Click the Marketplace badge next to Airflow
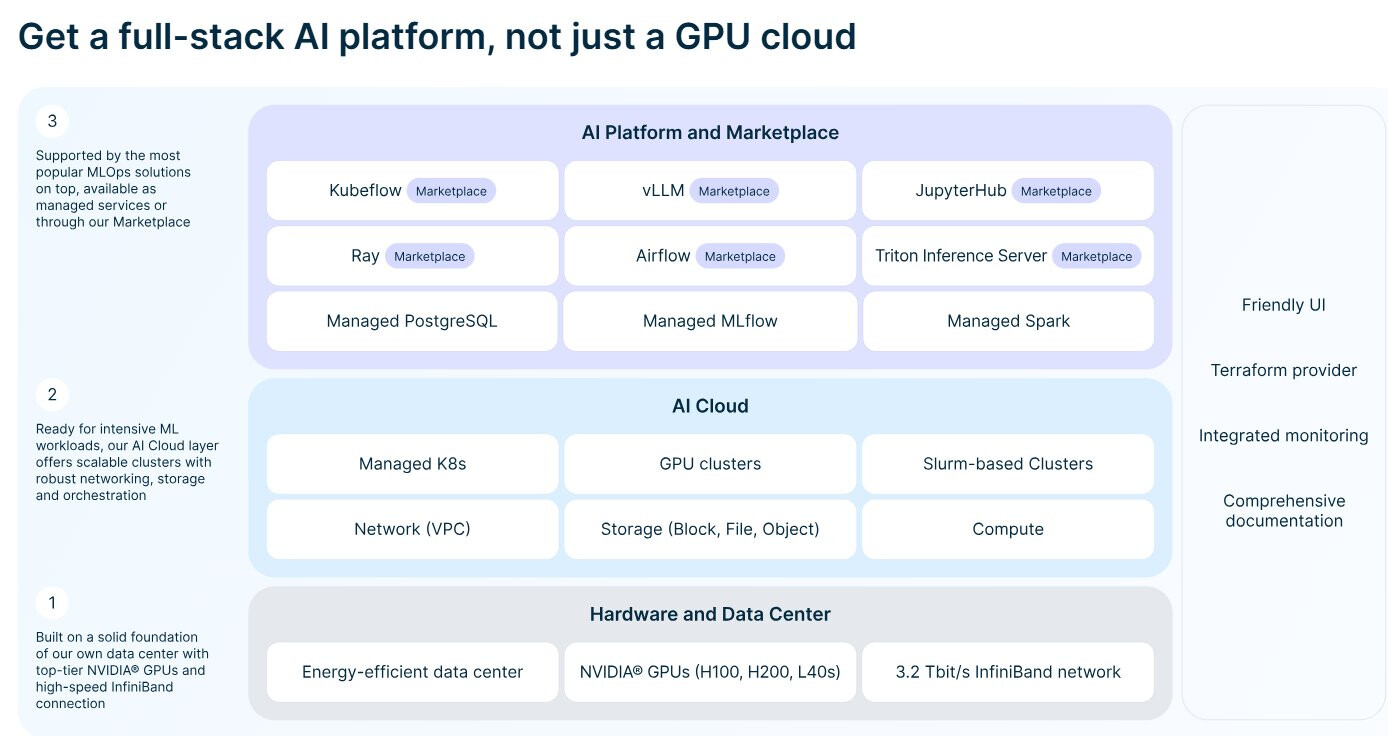Screen dimensions: 1388x736 pyautogui.click(x=740, y=256)
